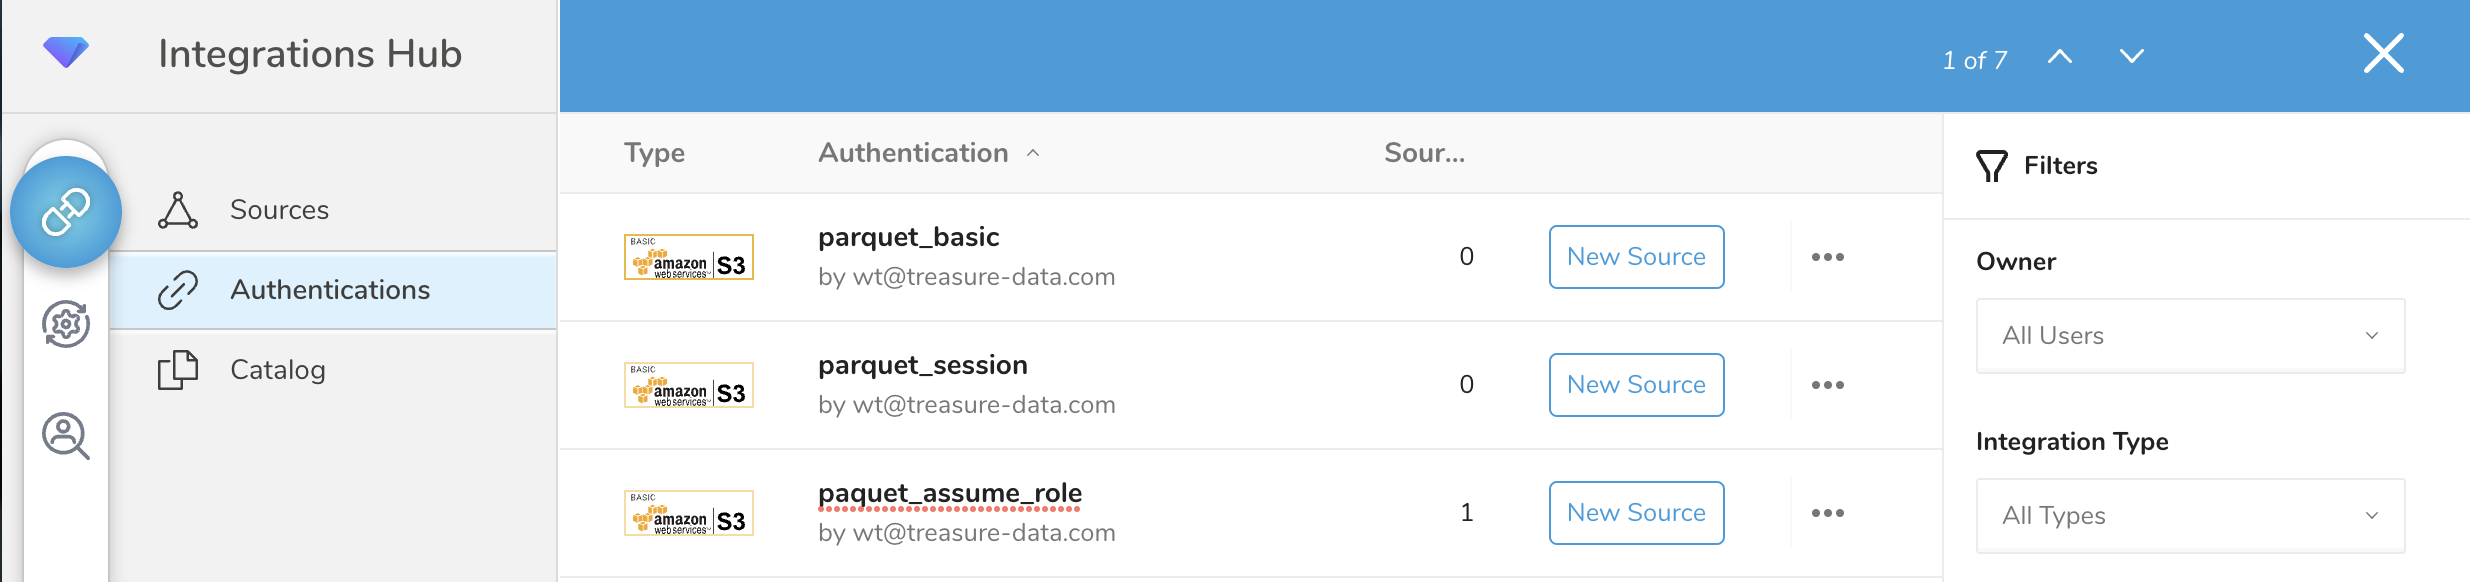Click the Filters funnel icon
2470x582 pixels.
point(1991,166)
